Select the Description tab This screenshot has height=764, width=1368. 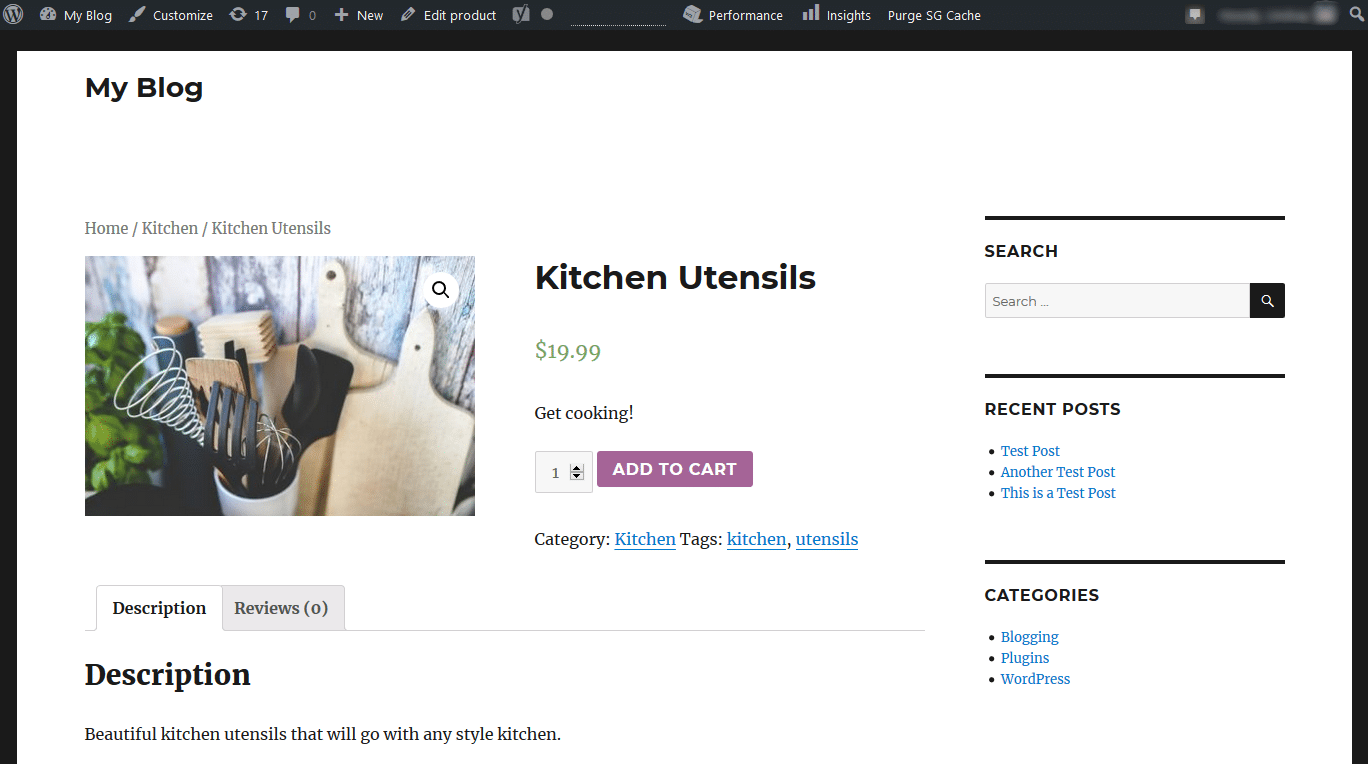click(x=158, y=607)
